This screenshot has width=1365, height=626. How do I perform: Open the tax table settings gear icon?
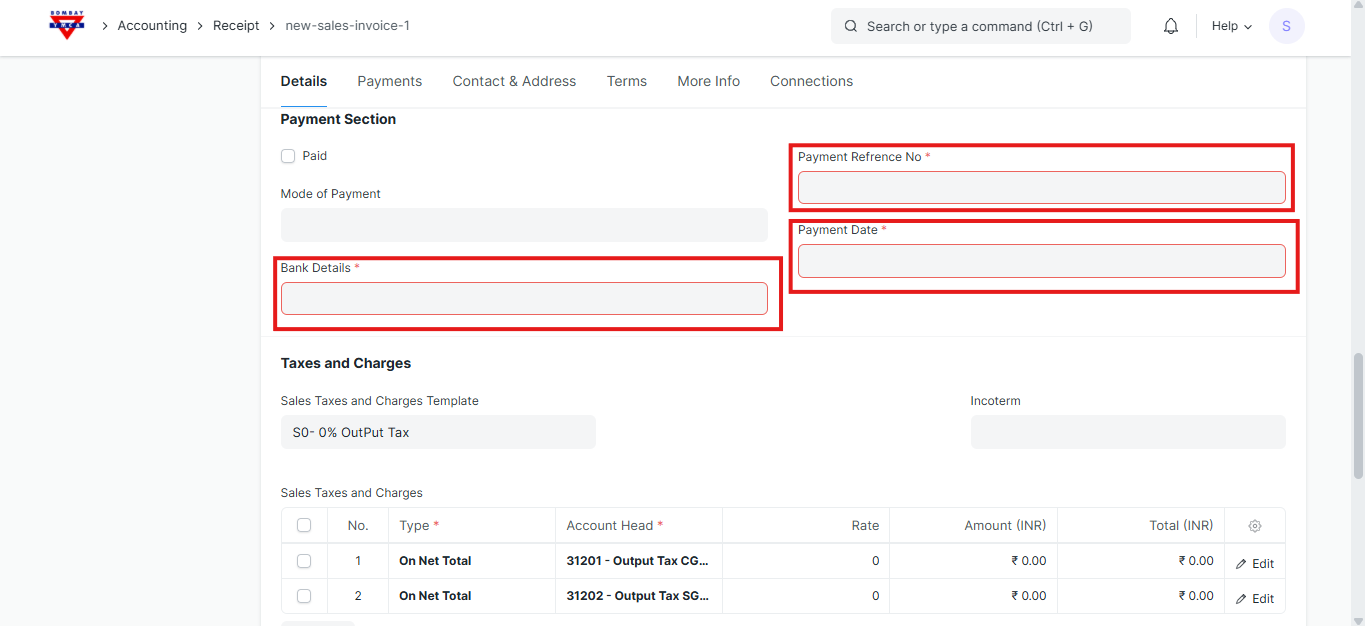tap(1255, 526)
